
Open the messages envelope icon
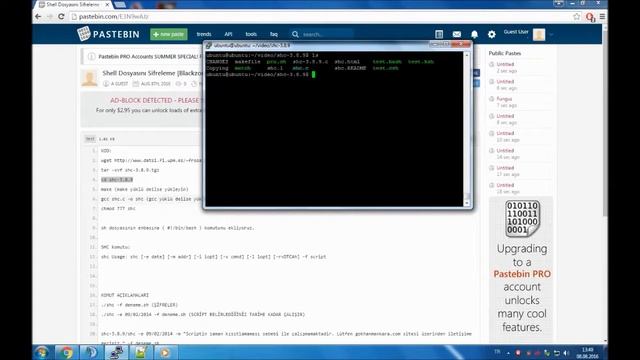coord(457,34)
